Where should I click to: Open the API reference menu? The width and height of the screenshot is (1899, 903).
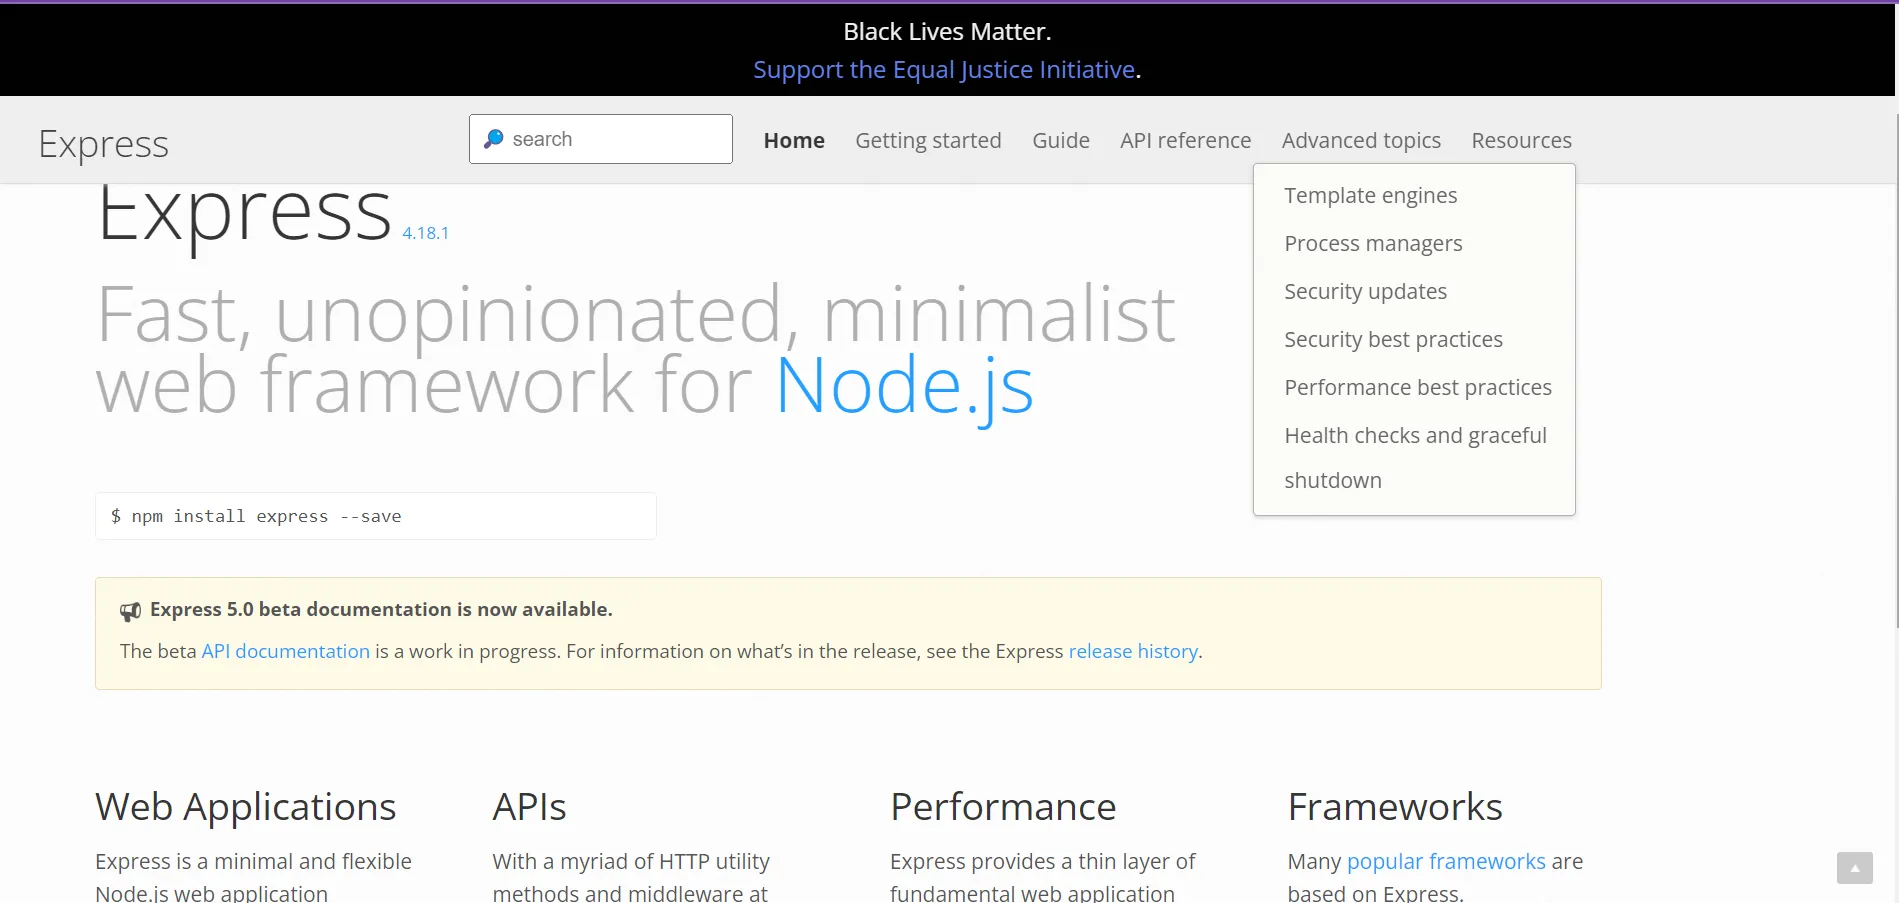pos(1185,140)
